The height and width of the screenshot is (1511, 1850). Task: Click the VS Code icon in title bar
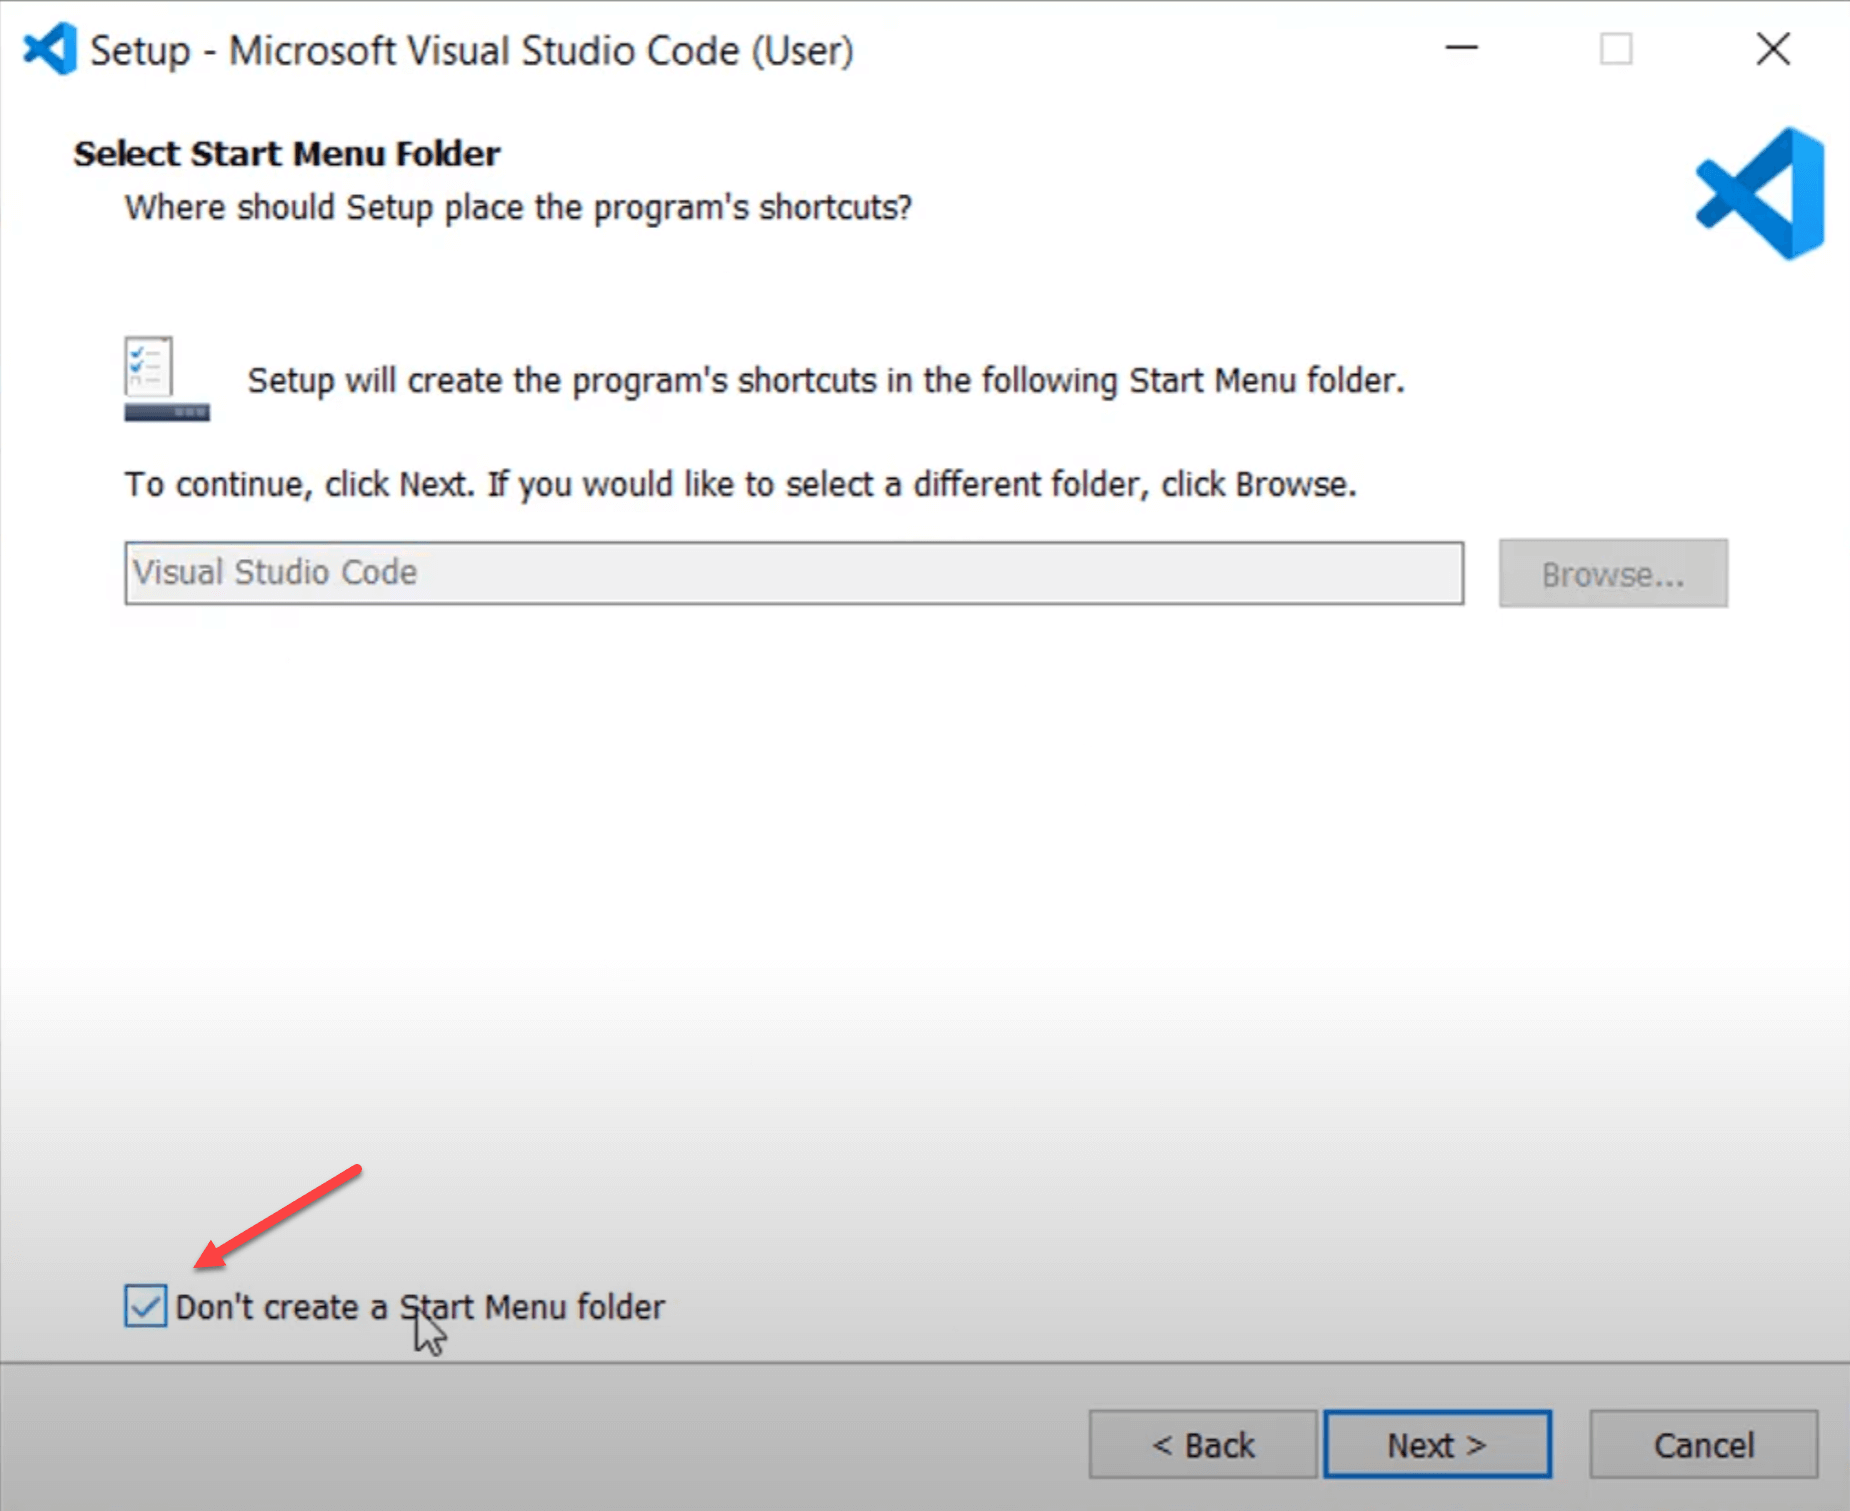(x=50, y=48)
